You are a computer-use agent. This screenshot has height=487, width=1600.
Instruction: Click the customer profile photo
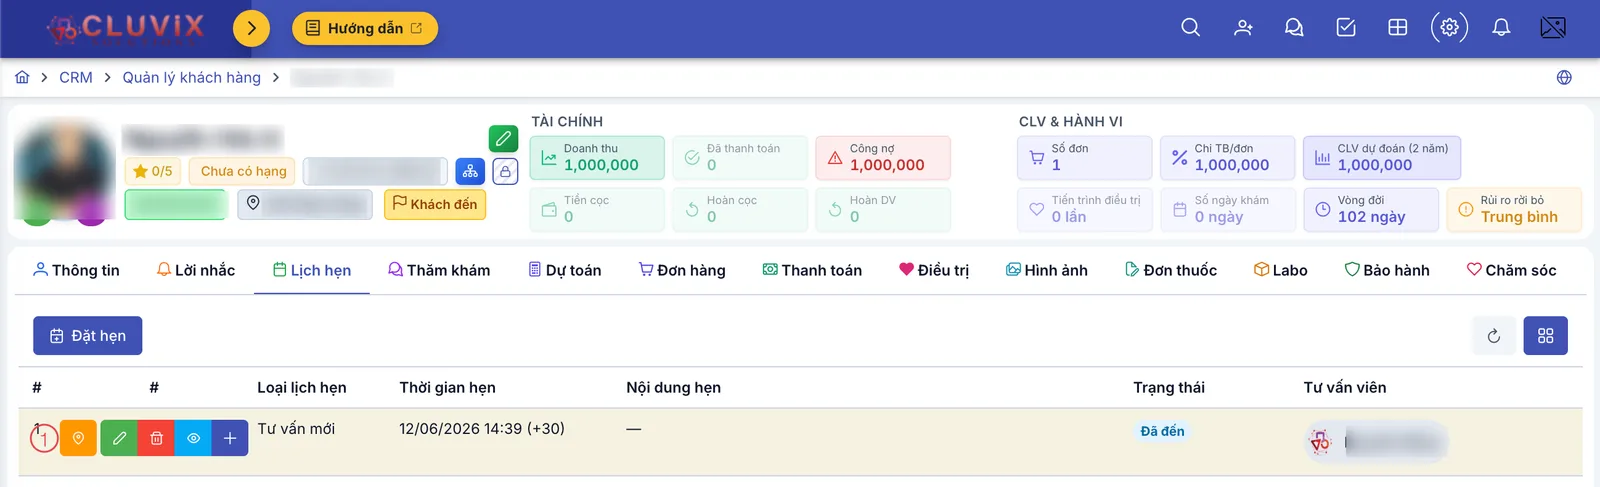64,172
